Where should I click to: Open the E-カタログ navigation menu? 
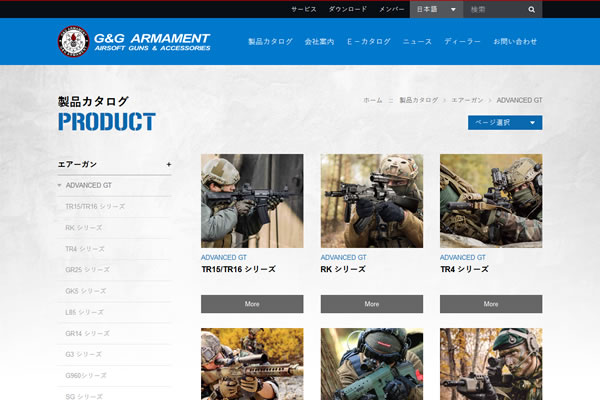coord(368,41)
